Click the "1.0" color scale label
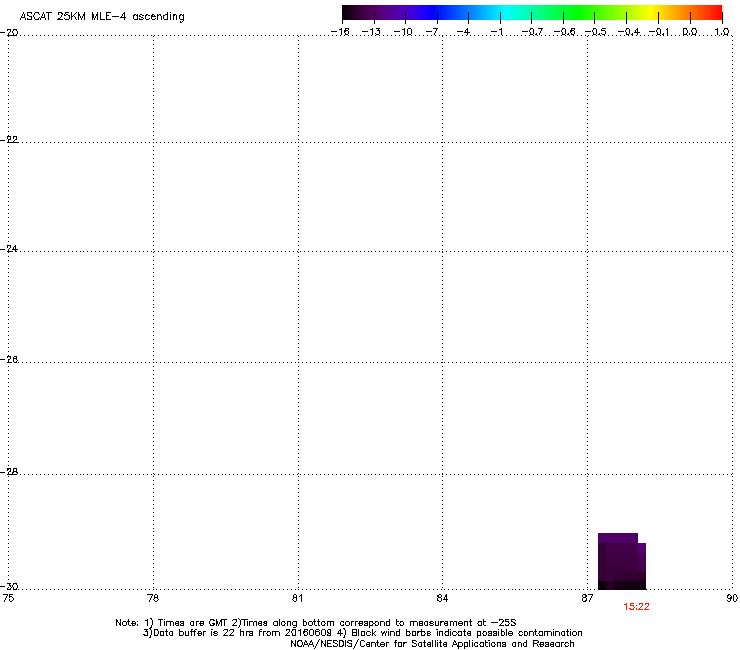Screen dimensions: 740x650 pyautogui.click(x=722, y=32)
